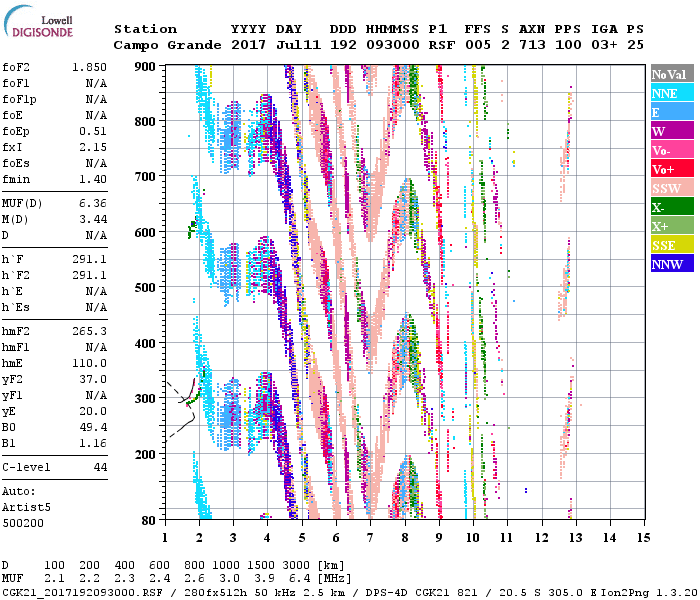Viewport: 700px width, 600px height.
Task: Select the NNW blue legend swatch
Action: click(x=671, y=264)
